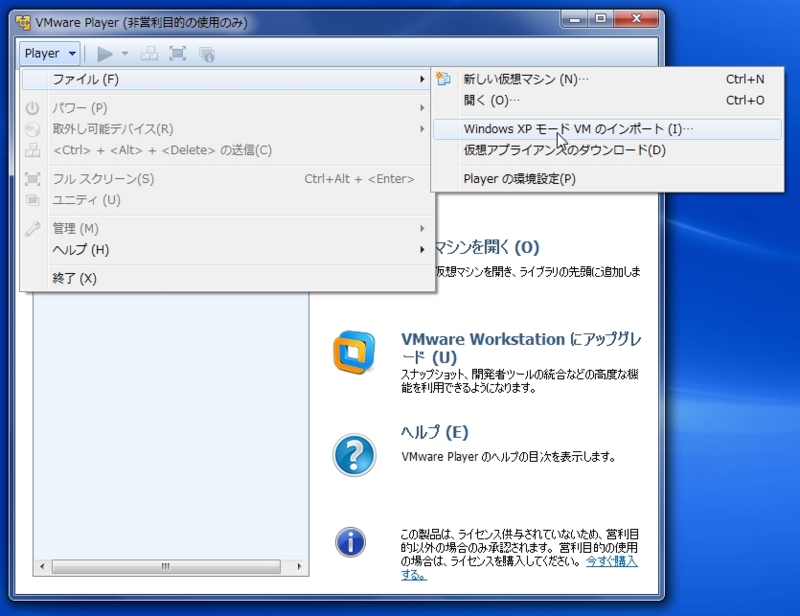
Task: Click the Send Ctrl+Alt+Delete toolbar icon
Action: [x=148, y=54]
